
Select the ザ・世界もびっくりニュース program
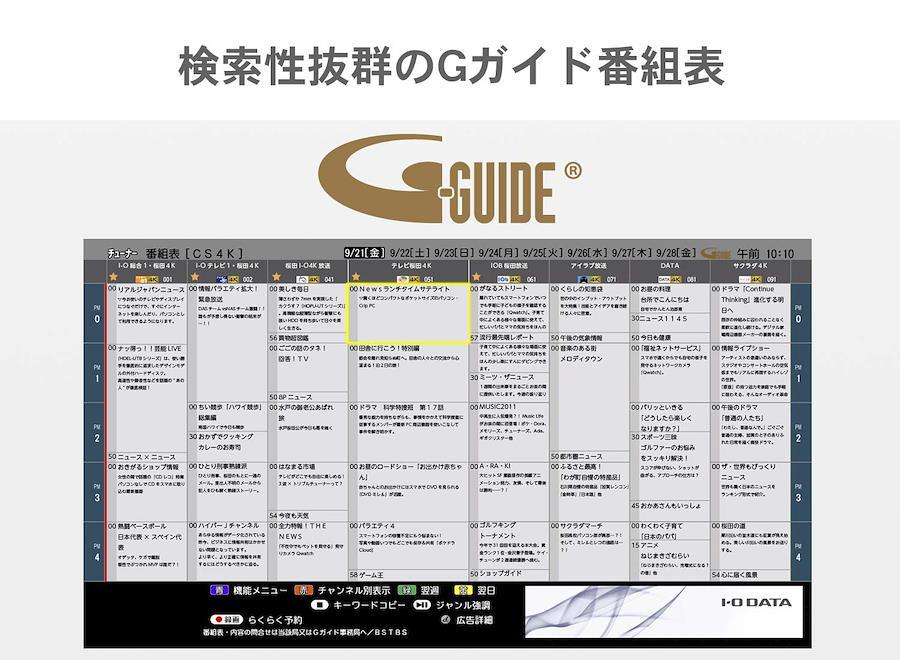750,491
